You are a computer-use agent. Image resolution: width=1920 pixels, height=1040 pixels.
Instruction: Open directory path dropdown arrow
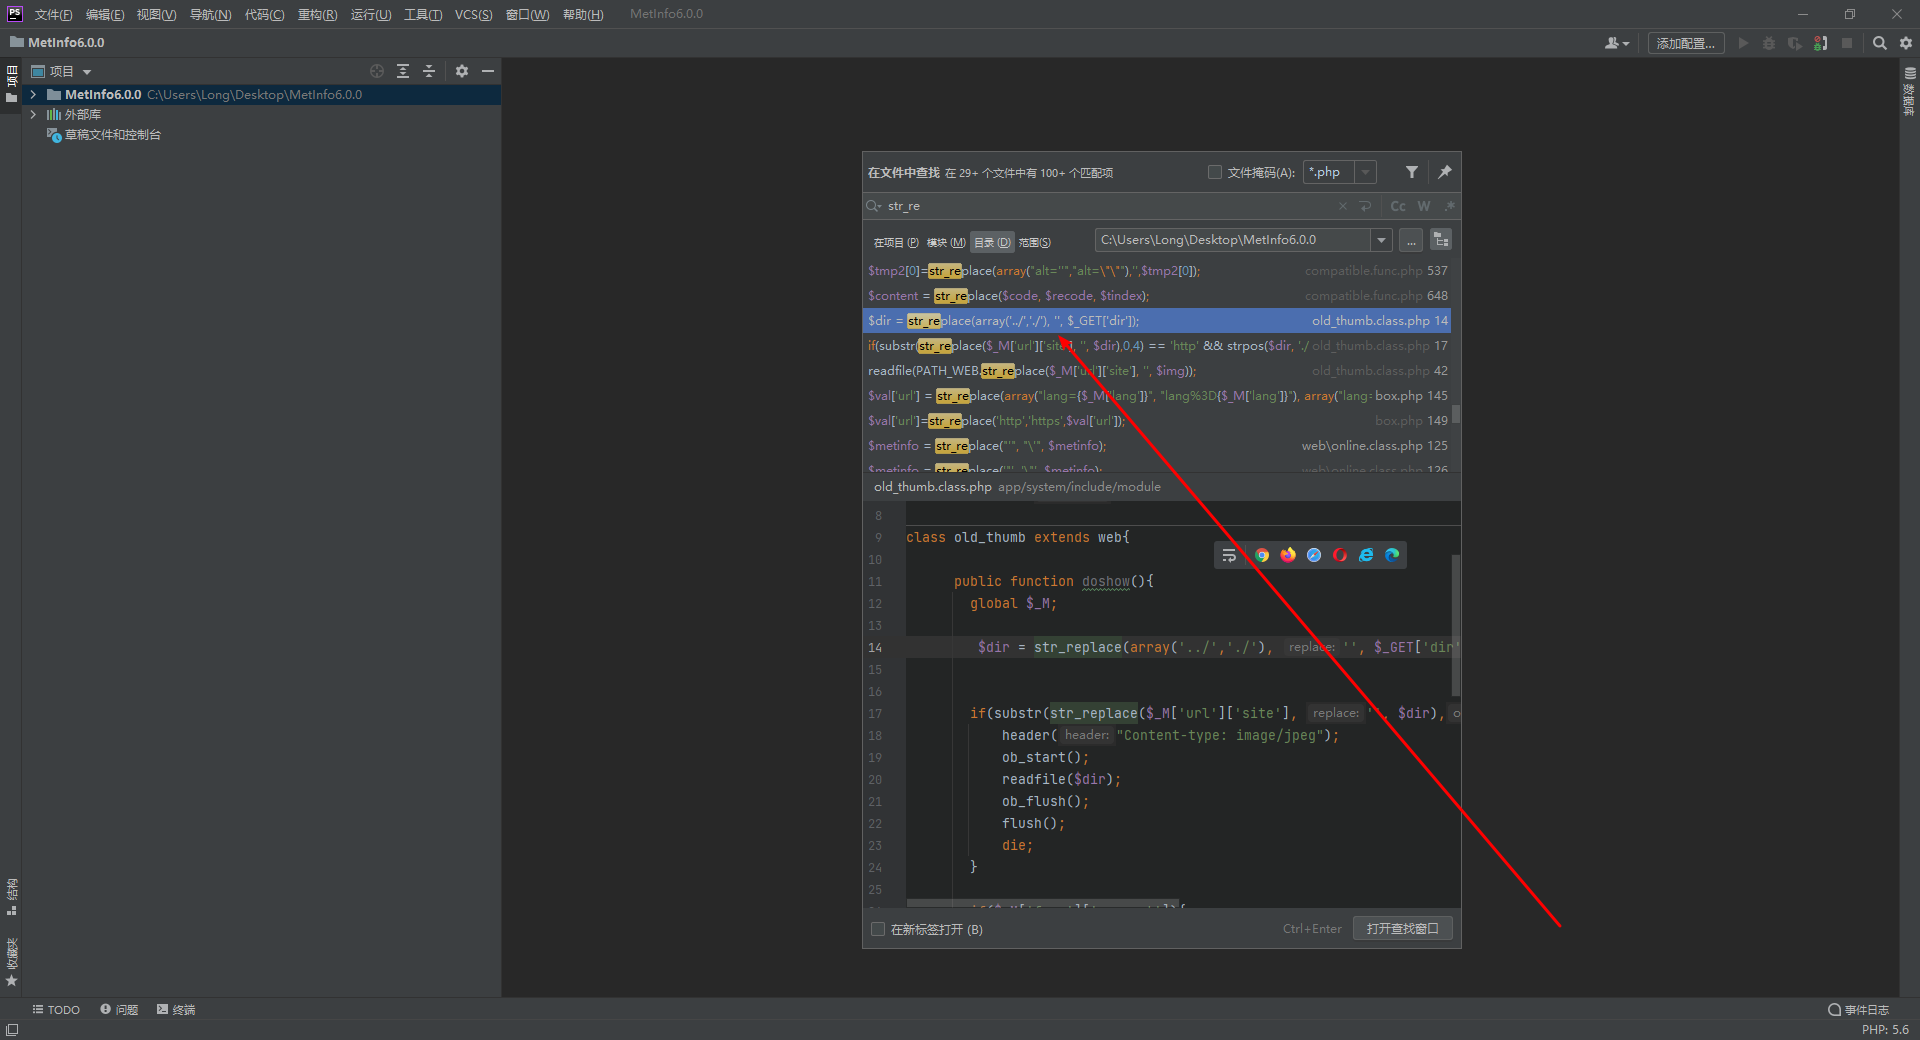1381,240
